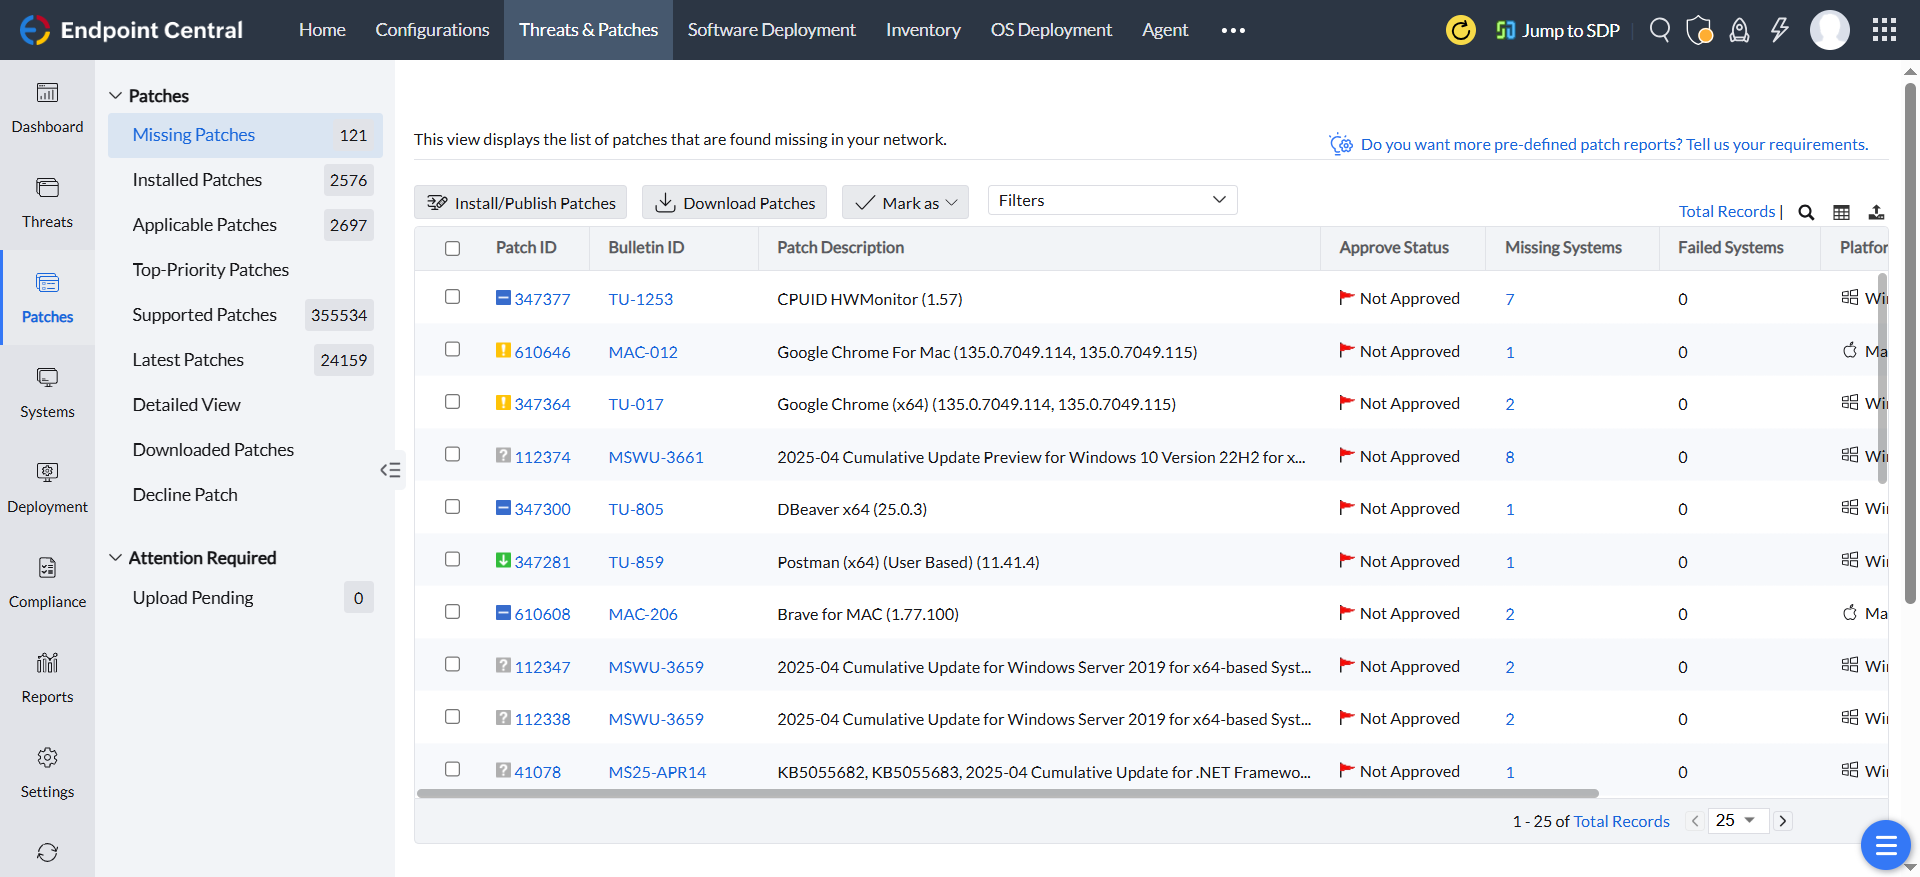This screenshot has width=1920, height=877.
Task: Open the Threats sidebar section
Action: (x=47, y=202)
